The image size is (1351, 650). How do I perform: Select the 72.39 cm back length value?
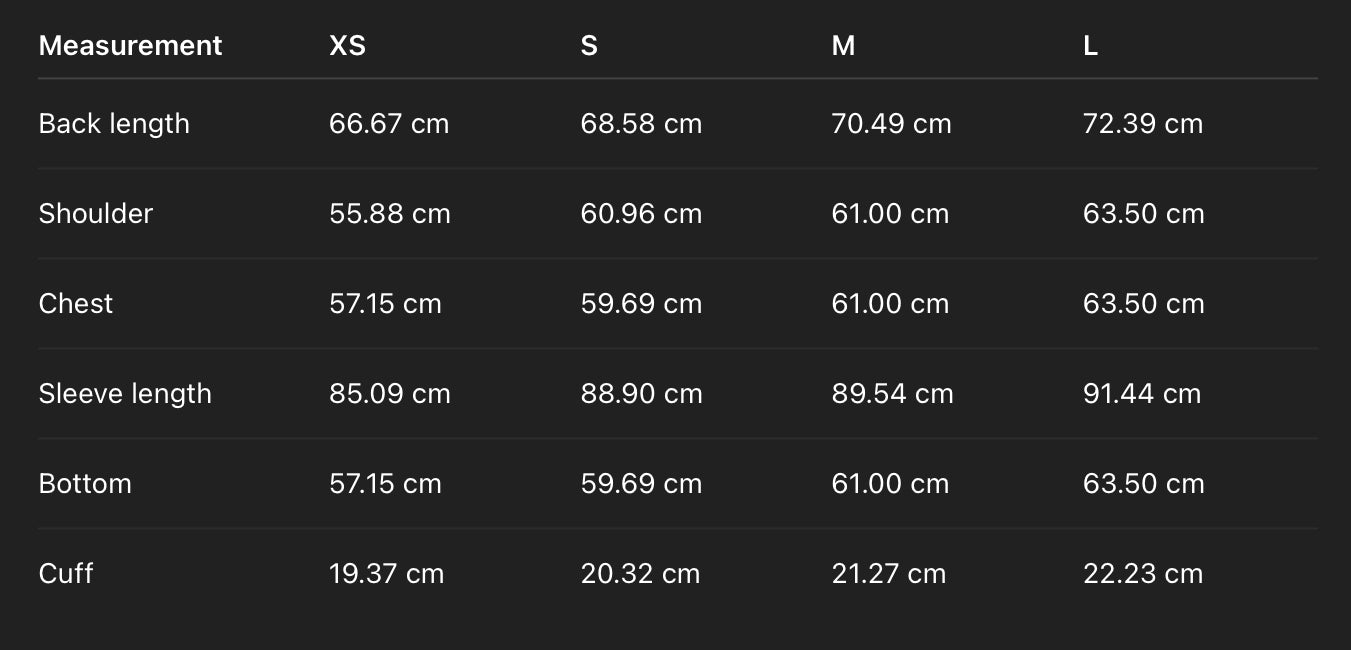(x=1143, y=124)
